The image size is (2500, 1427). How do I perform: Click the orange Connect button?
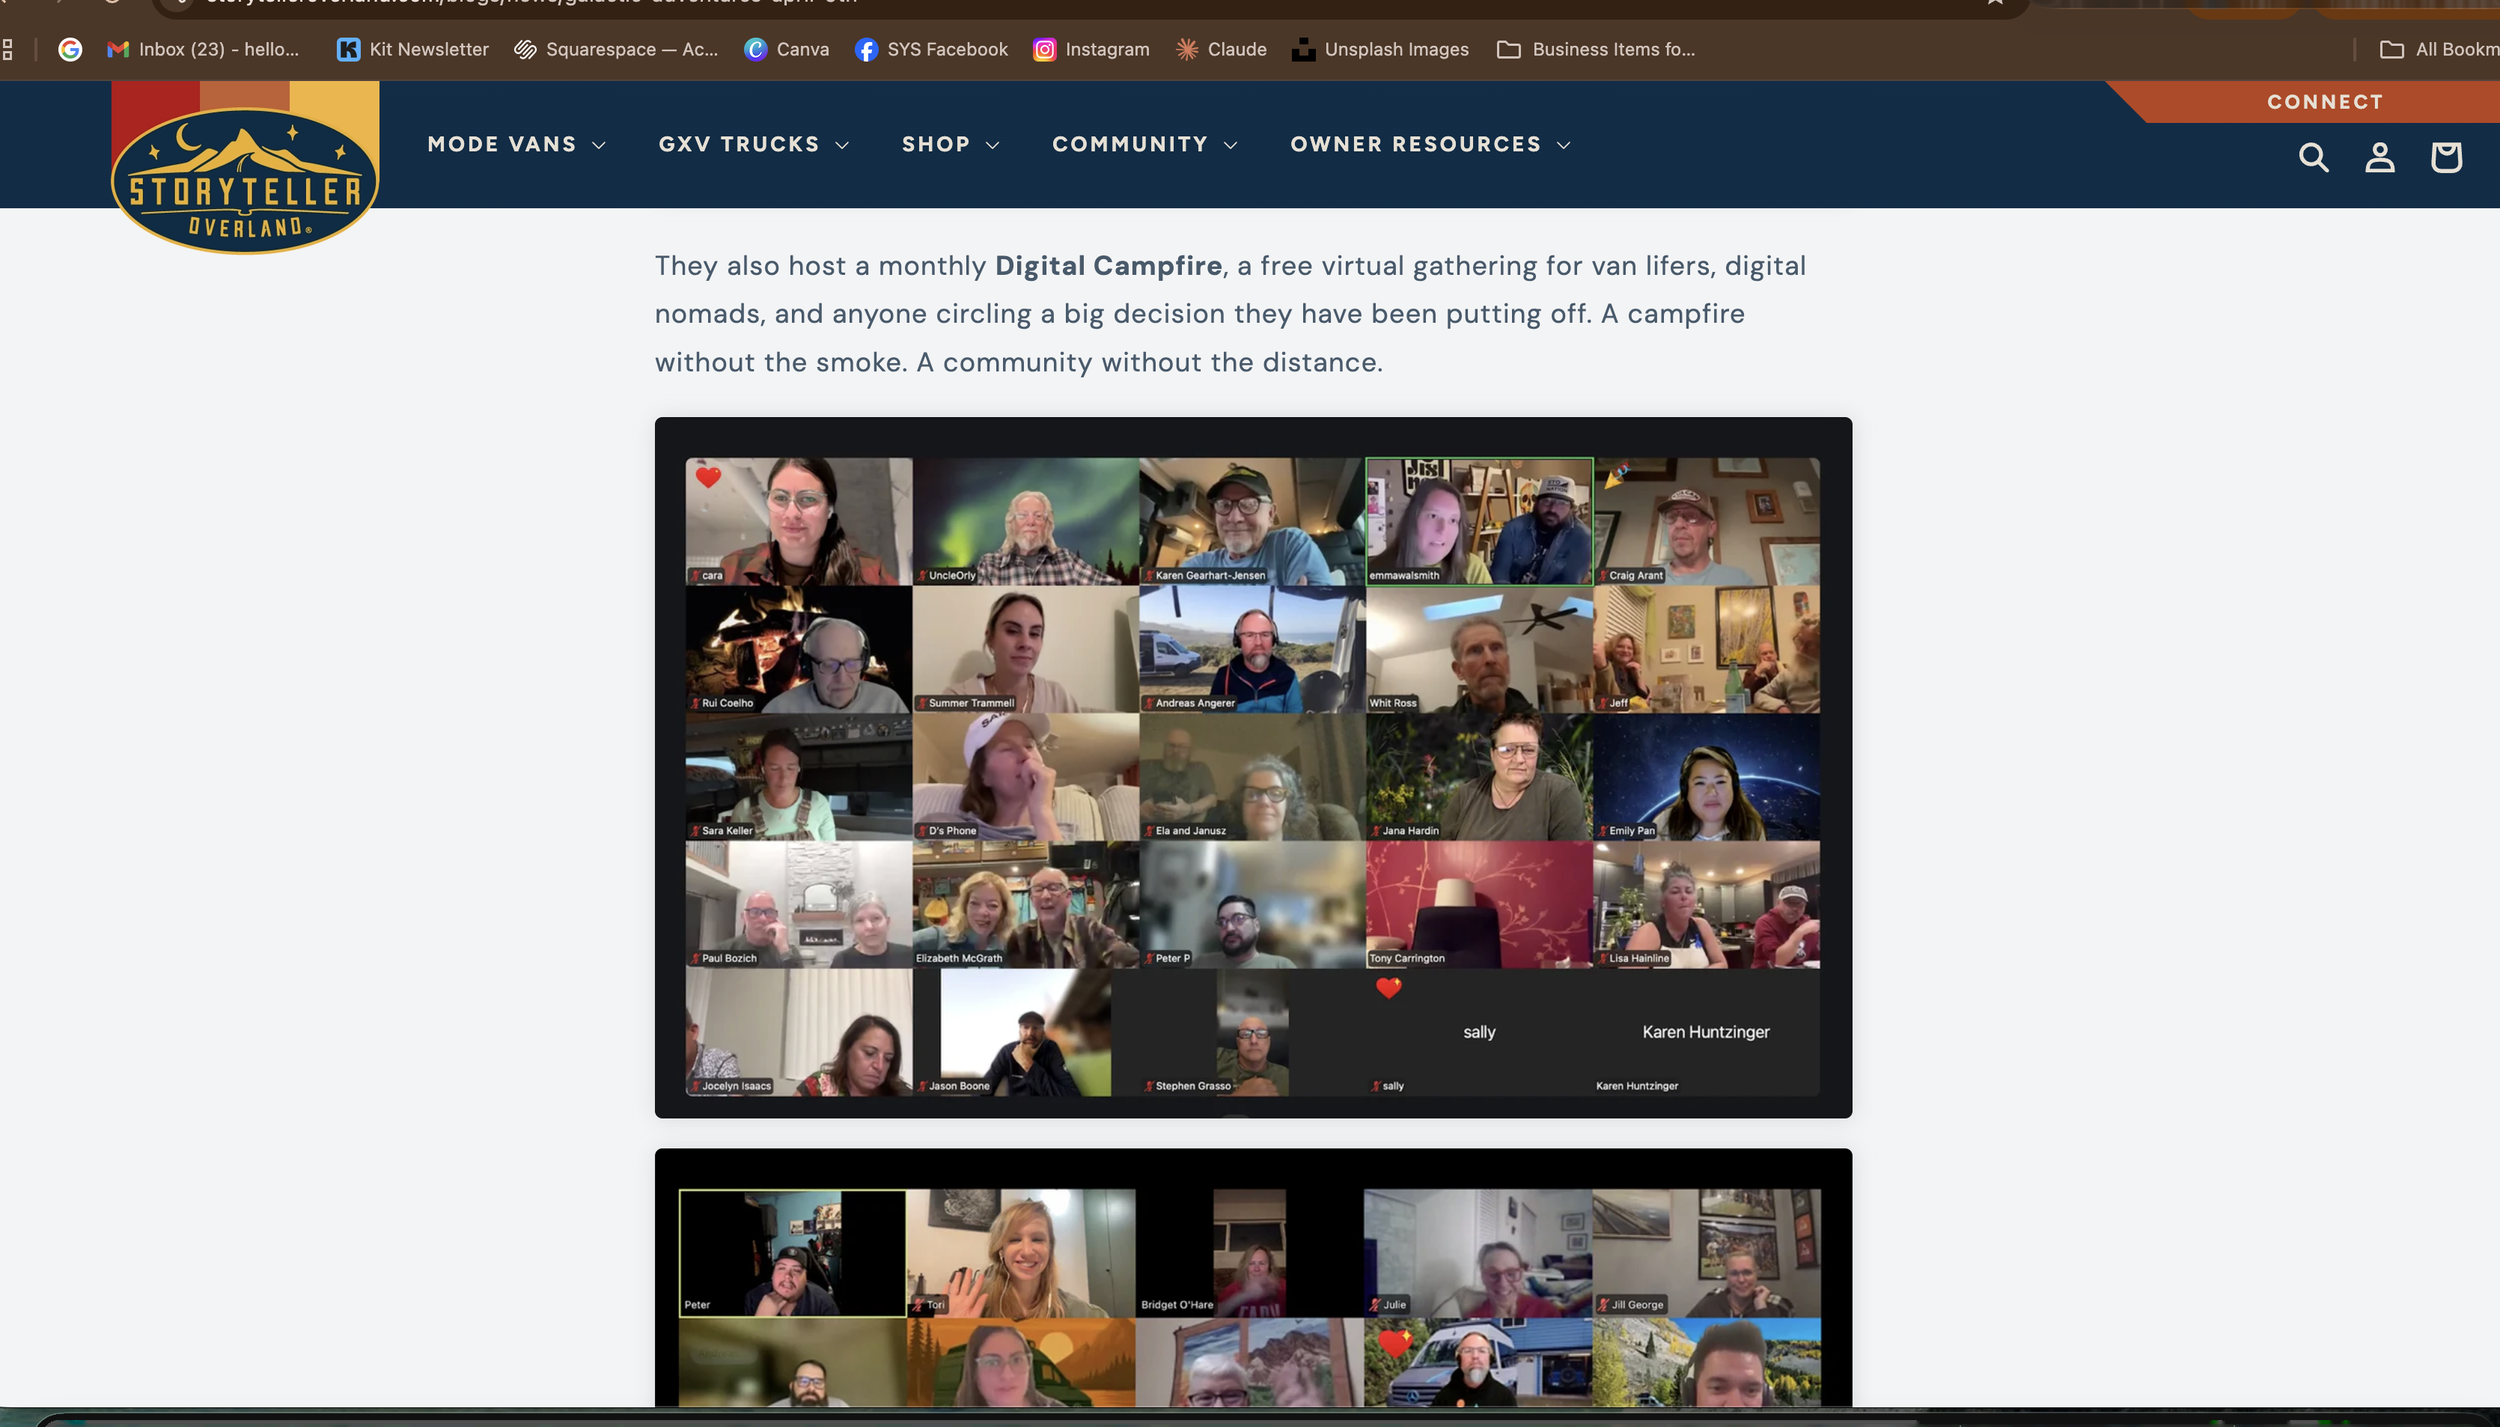2325,102
